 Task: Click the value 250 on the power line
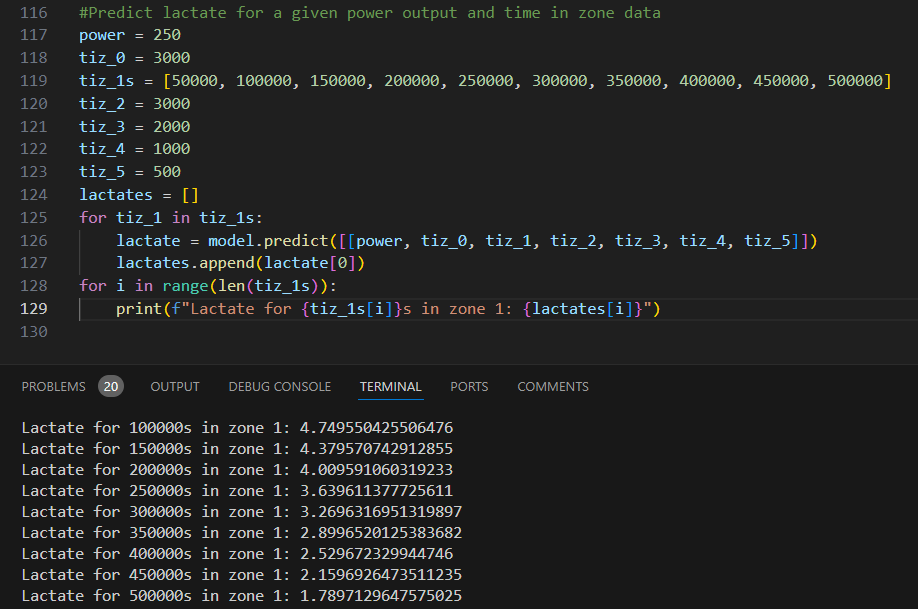[167, 35]
